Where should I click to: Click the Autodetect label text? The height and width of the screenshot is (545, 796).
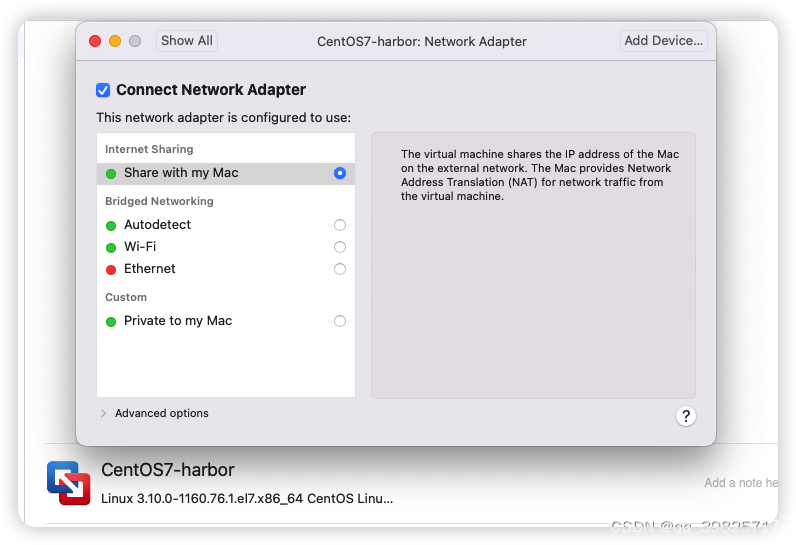pos(157,225)
